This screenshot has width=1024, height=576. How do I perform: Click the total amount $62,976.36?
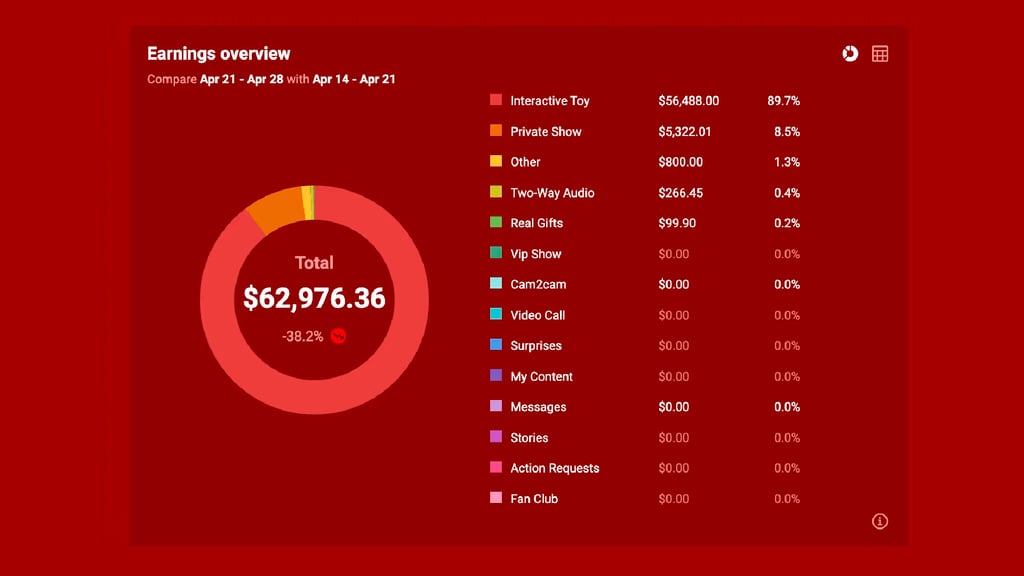coord(314,298)
